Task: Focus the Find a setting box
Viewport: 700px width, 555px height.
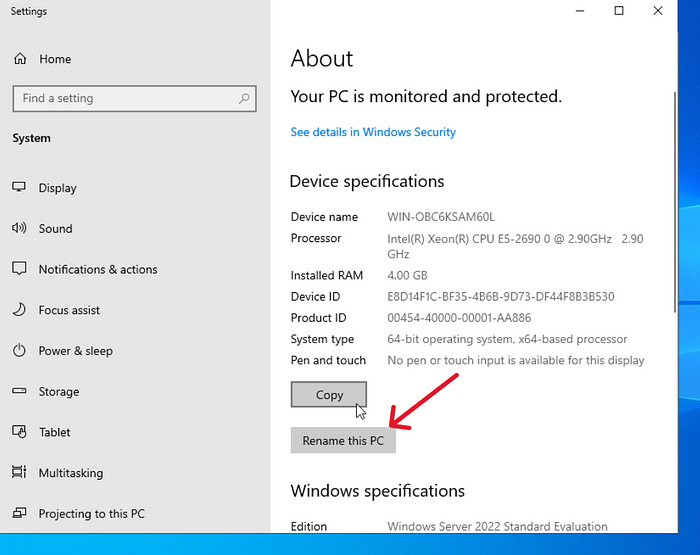Action: point(134,99)
